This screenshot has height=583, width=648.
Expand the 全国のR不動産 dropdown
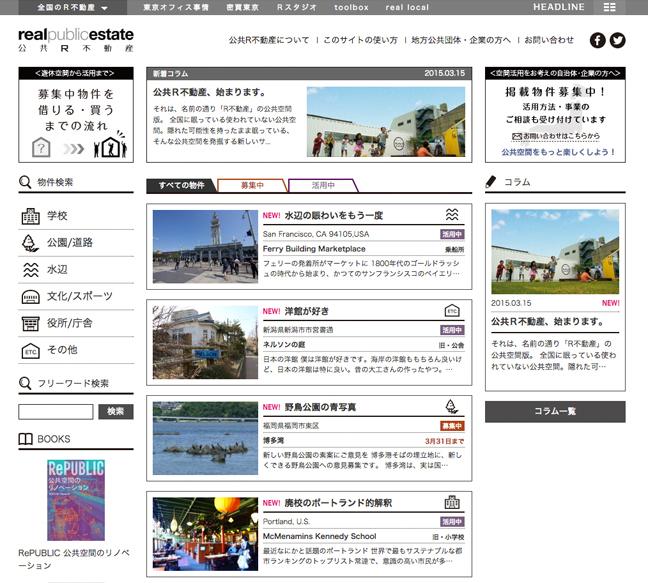(x=73, y=7)
